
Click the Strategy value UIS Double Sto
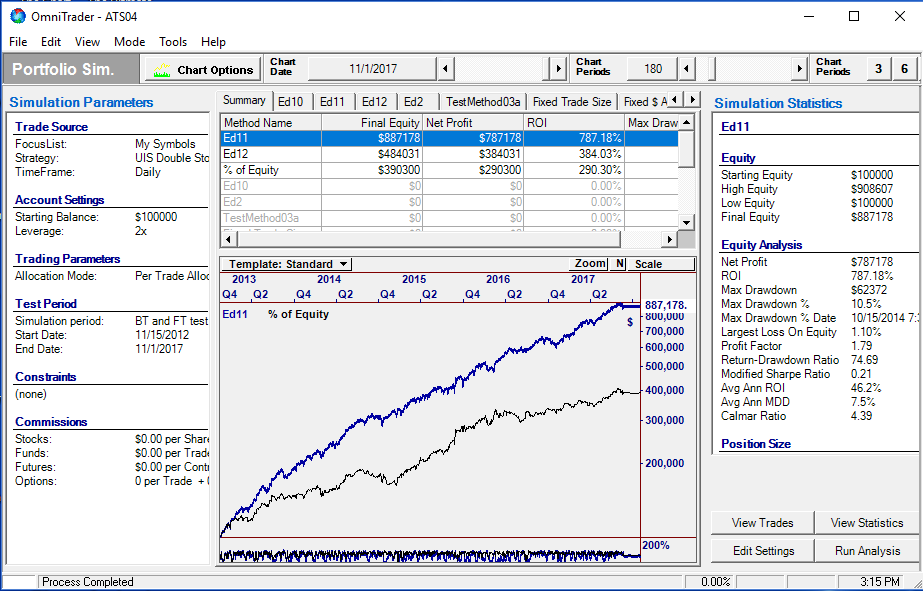[171, 158]
